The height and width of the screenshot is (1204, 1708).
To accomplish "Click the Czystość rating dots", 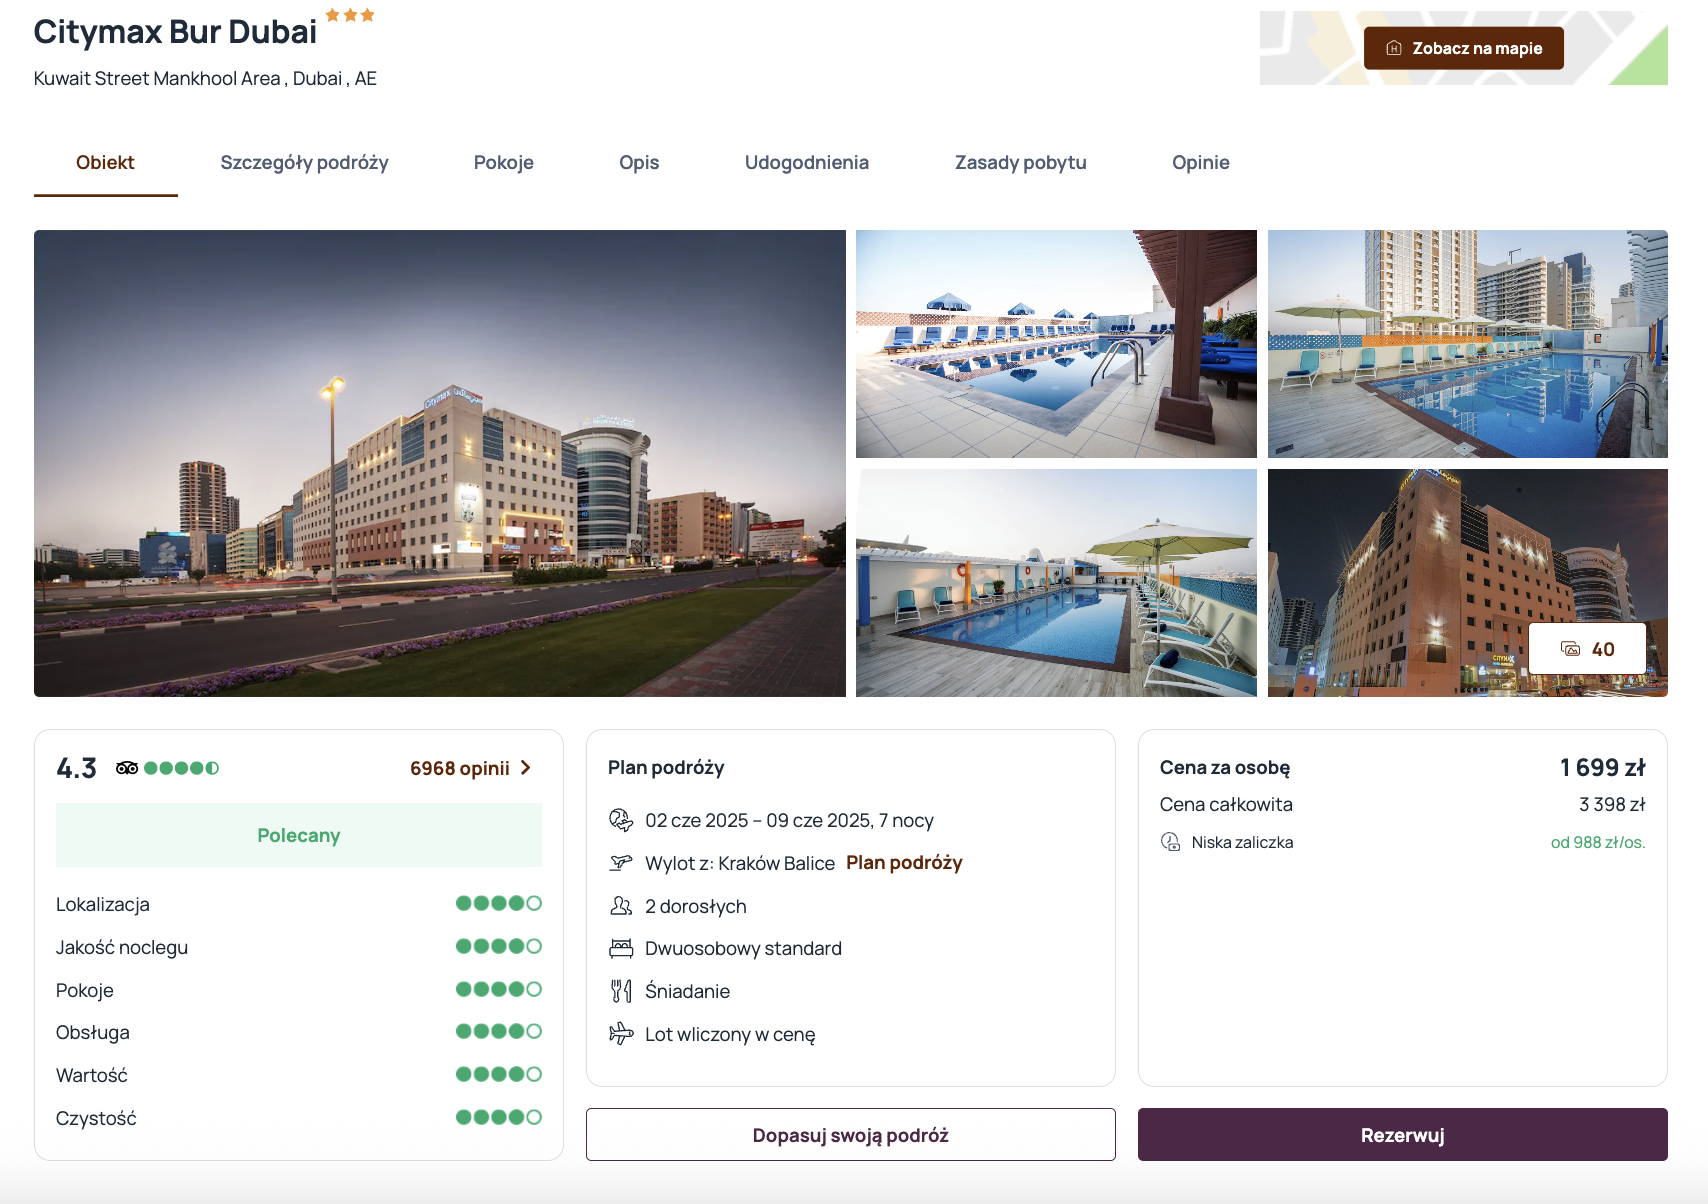I will tap(499, 1118).
